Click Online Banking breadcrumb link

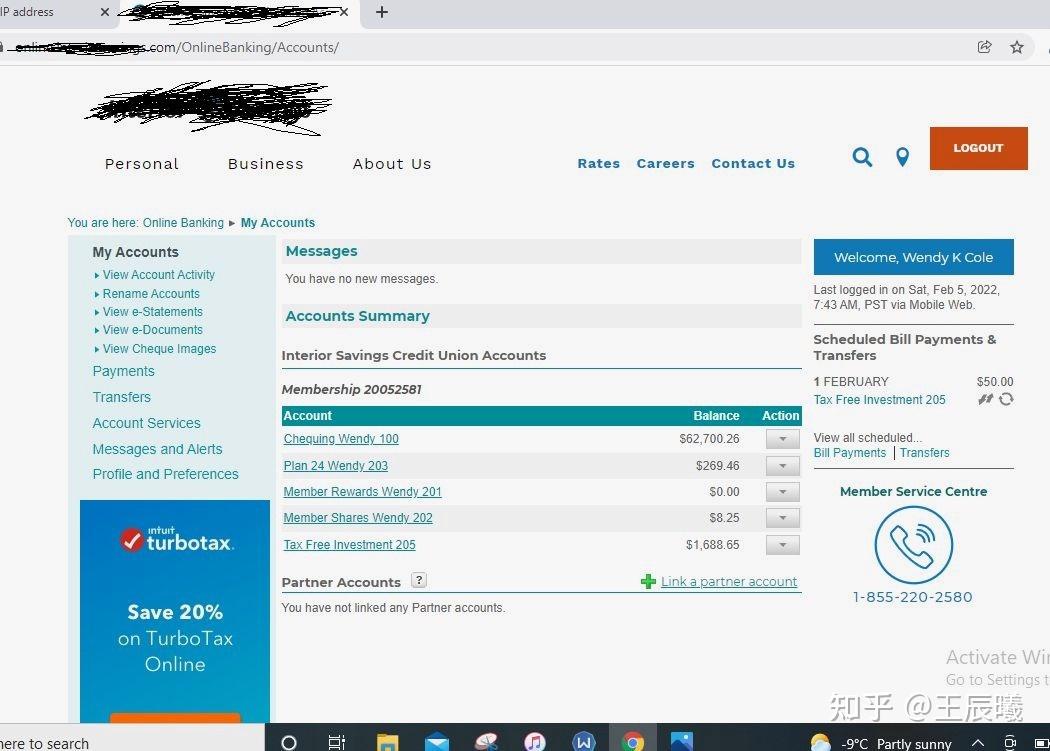(183, 222)
